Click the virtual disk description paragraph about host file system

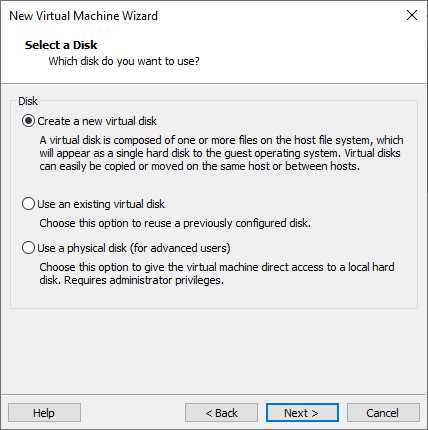tap(221, 153)
